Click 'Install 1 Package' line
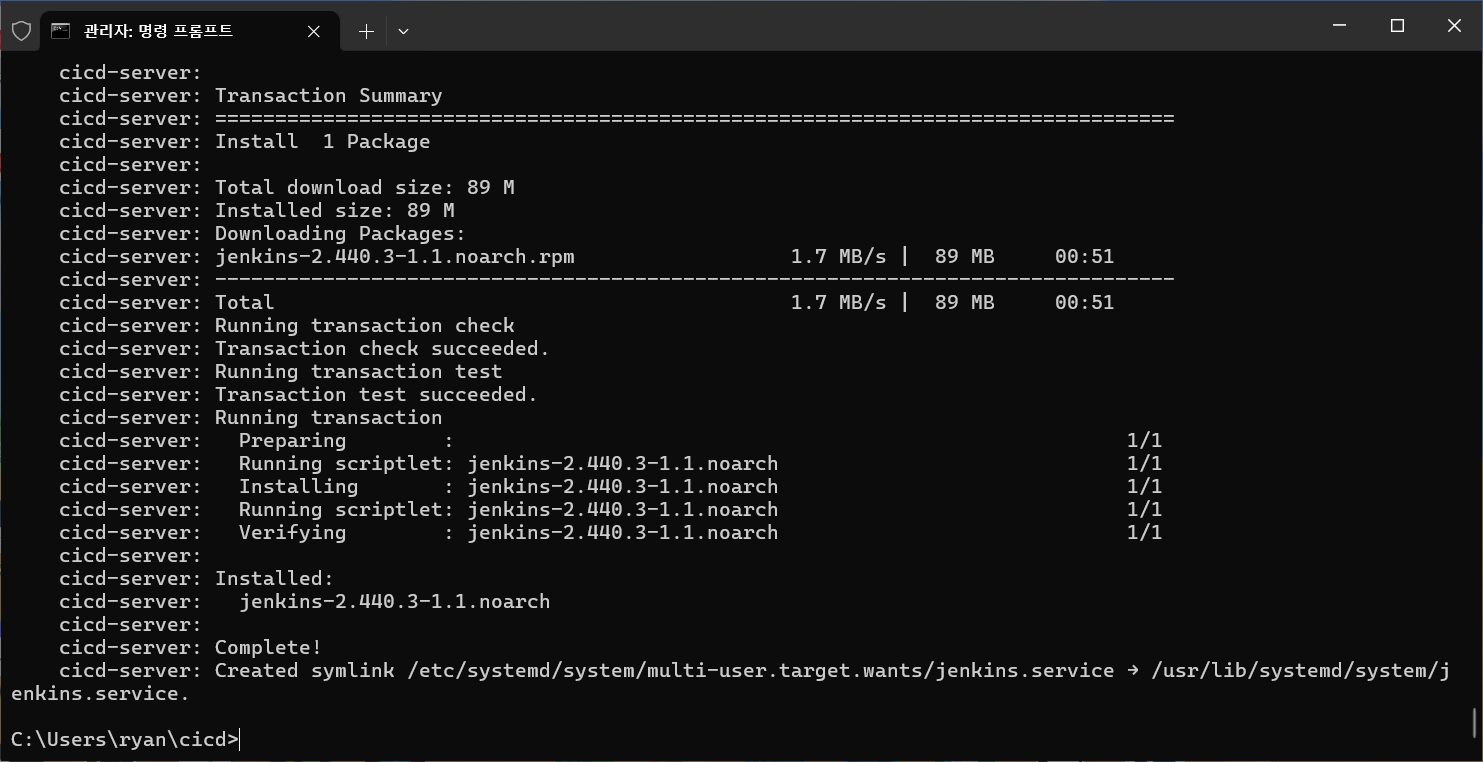 pos(322,142)
